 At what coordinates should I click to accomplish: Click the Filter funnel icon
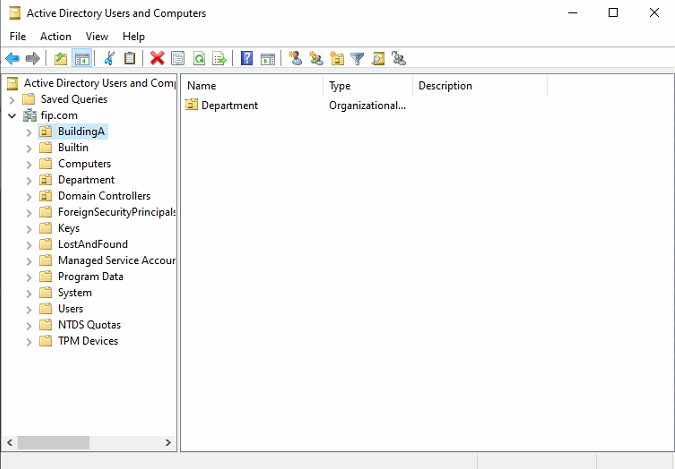point(357,58)
